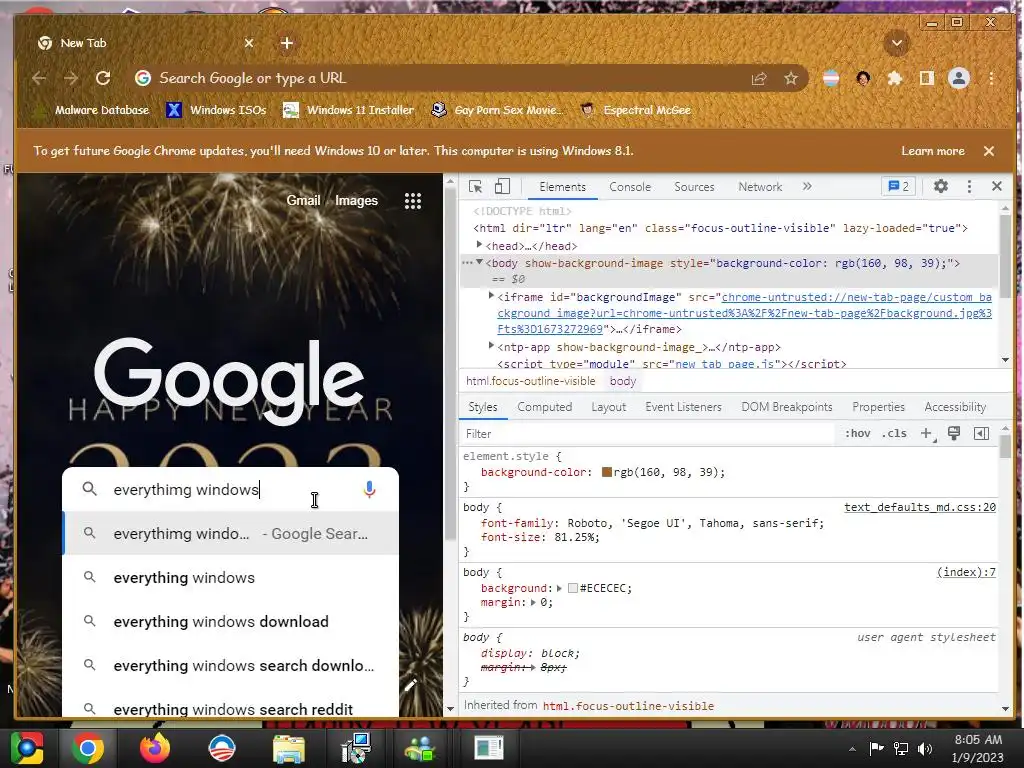Open the Layout tab
The height and width of the screenshot is (768, 1024).
pos(609,407)
